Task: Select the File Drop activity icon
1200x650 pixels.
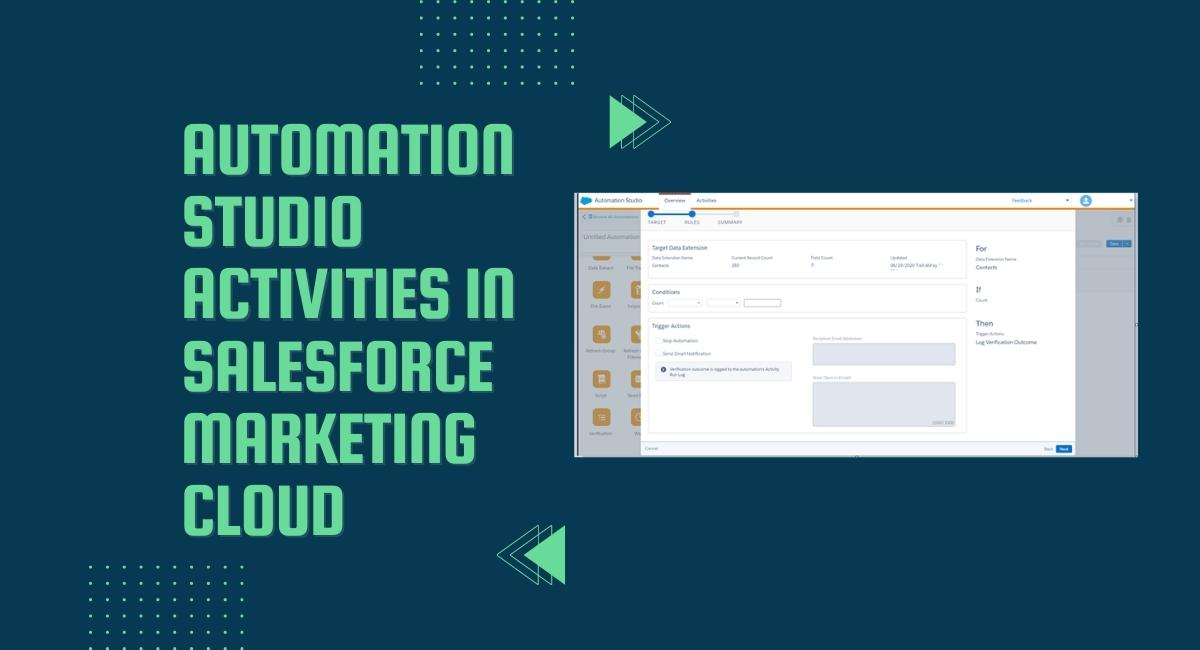Action: click(x=601, y=289)
